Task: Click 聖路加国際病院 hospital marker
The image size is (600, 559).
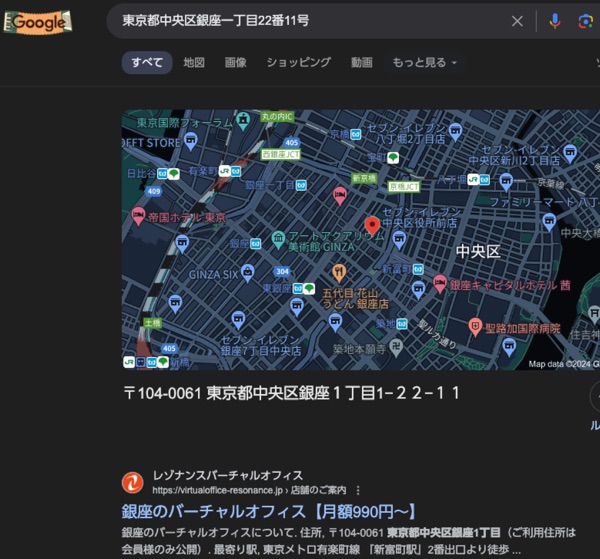Action: (475, 327)
